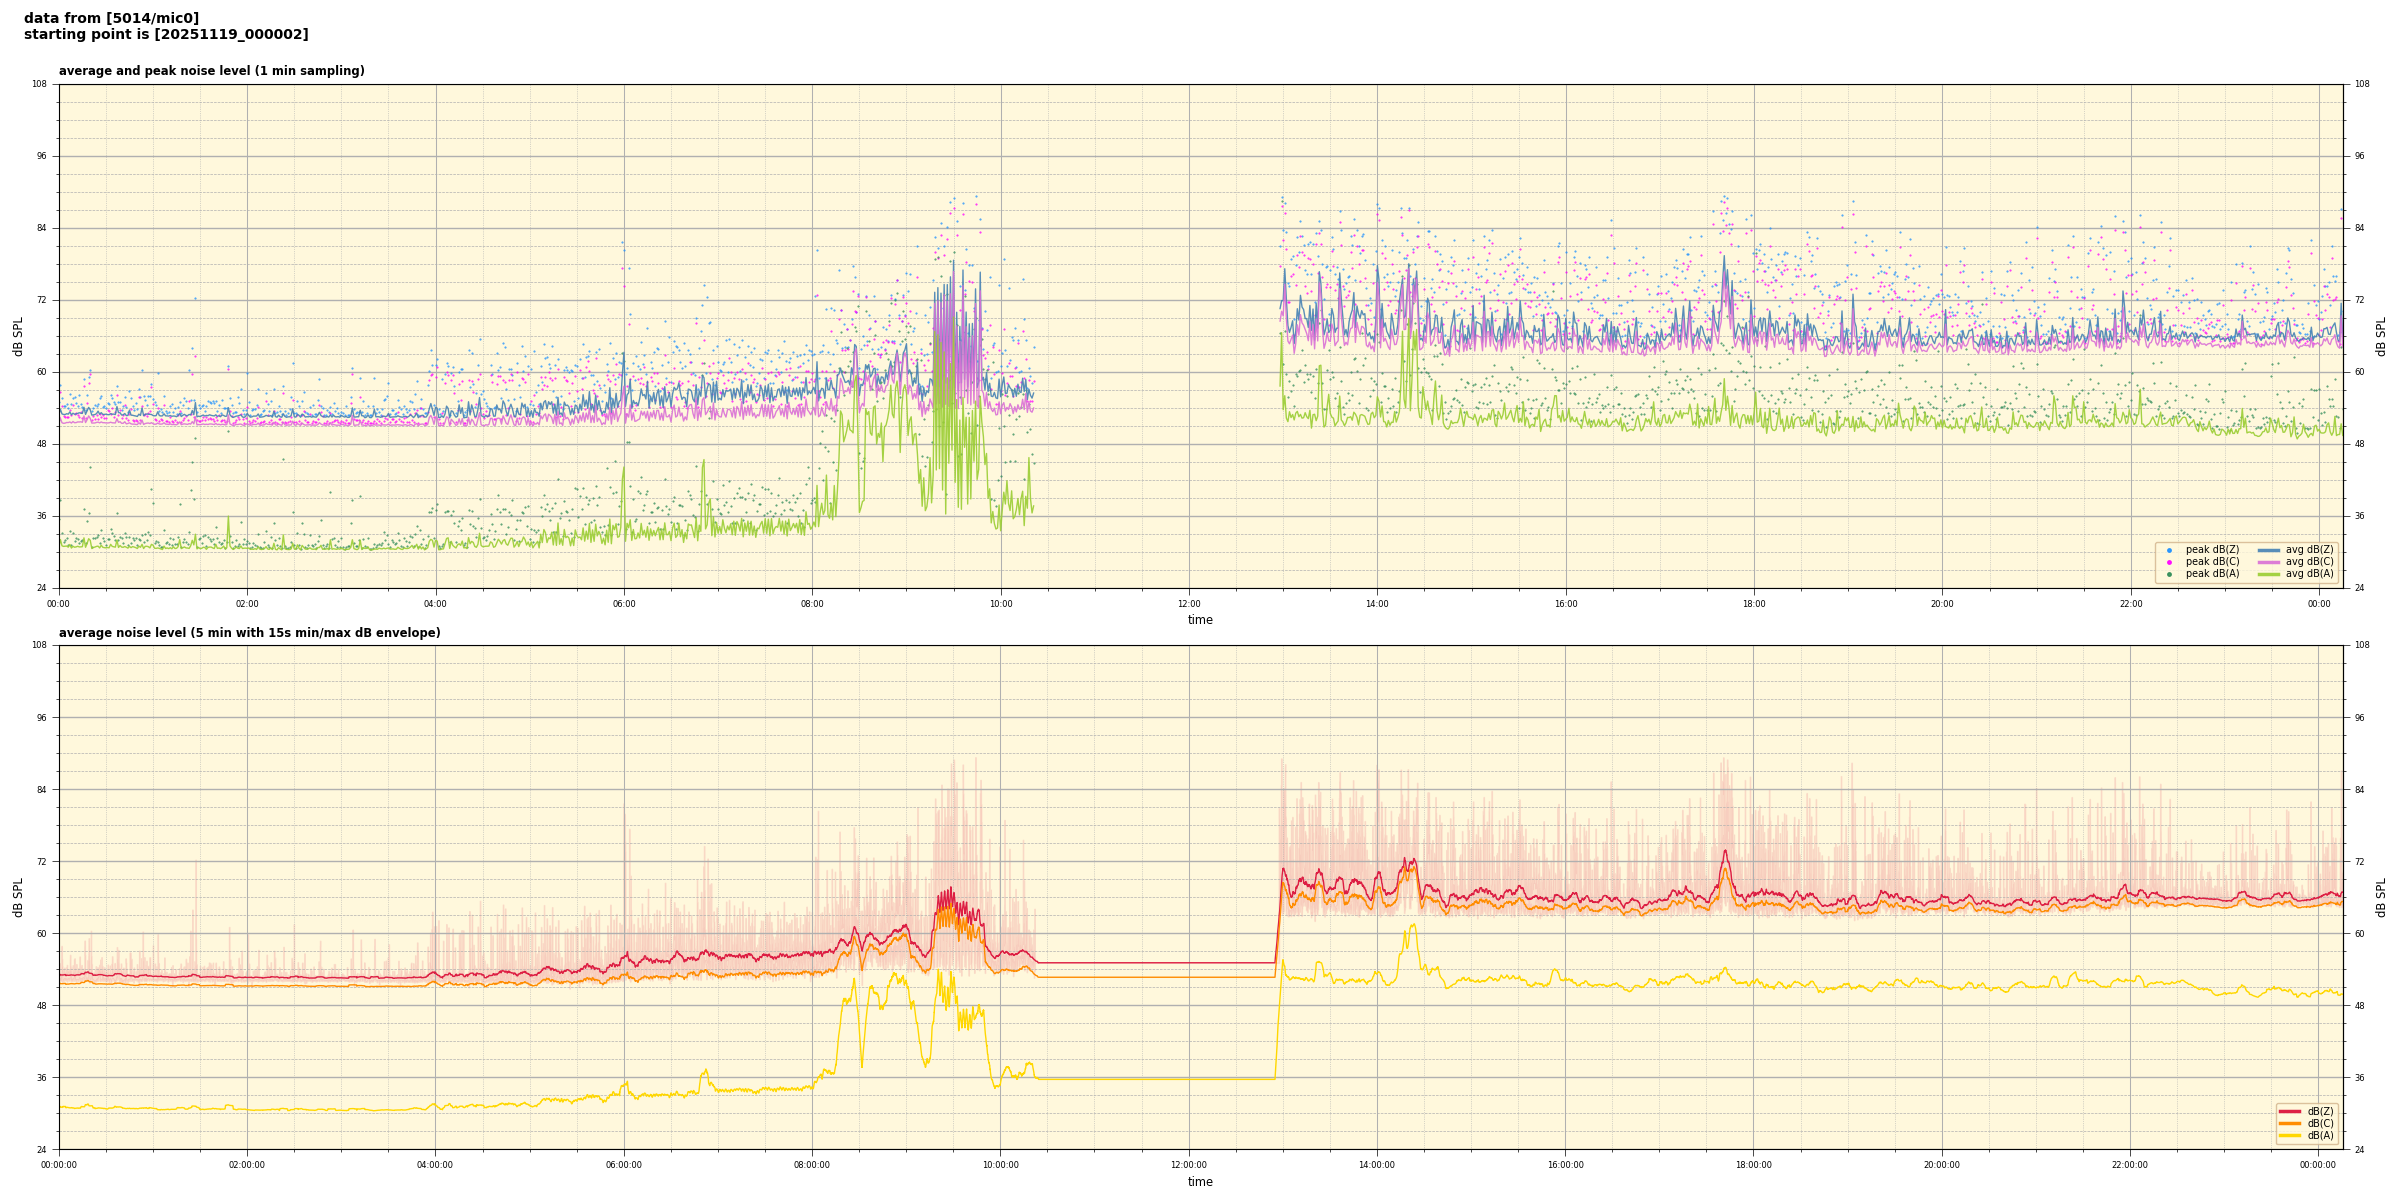The image size is (2400, 1200).
Task: Click the 12:00 tick label on upper chart
Action: (1189, 604)
